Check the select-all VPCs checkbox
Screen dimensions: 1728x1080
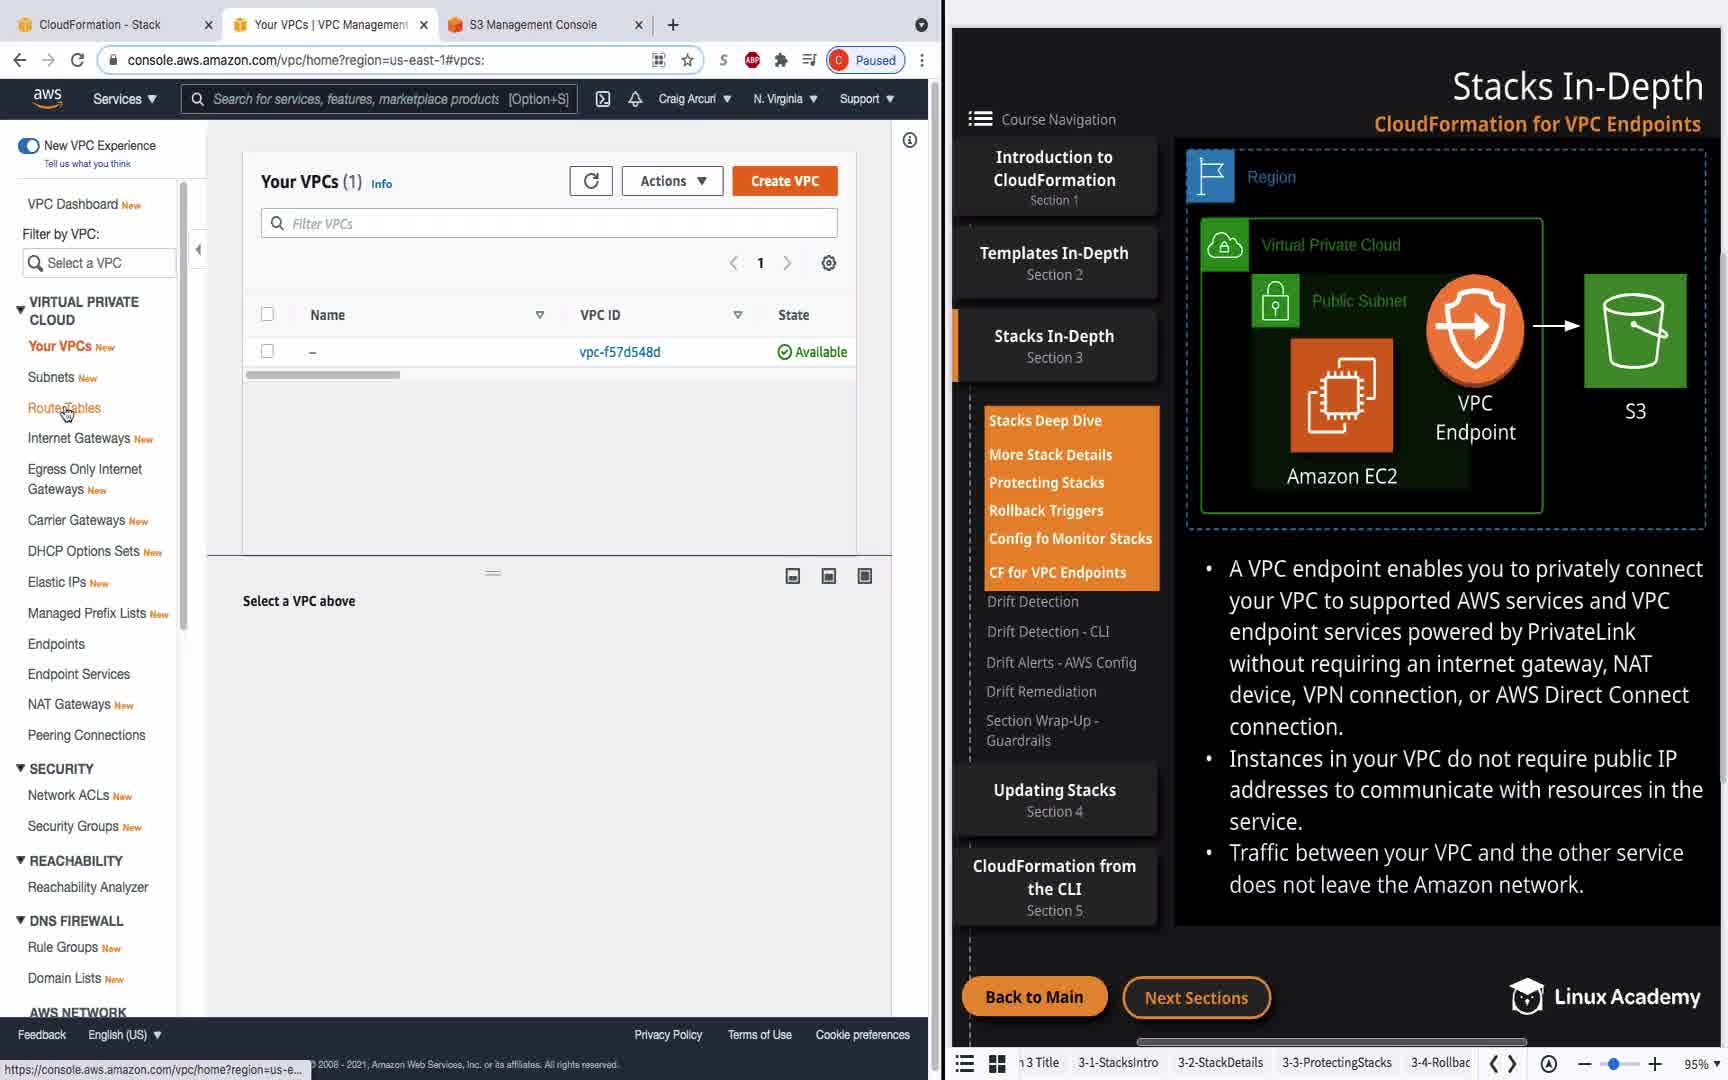click(x=267, y=314)
